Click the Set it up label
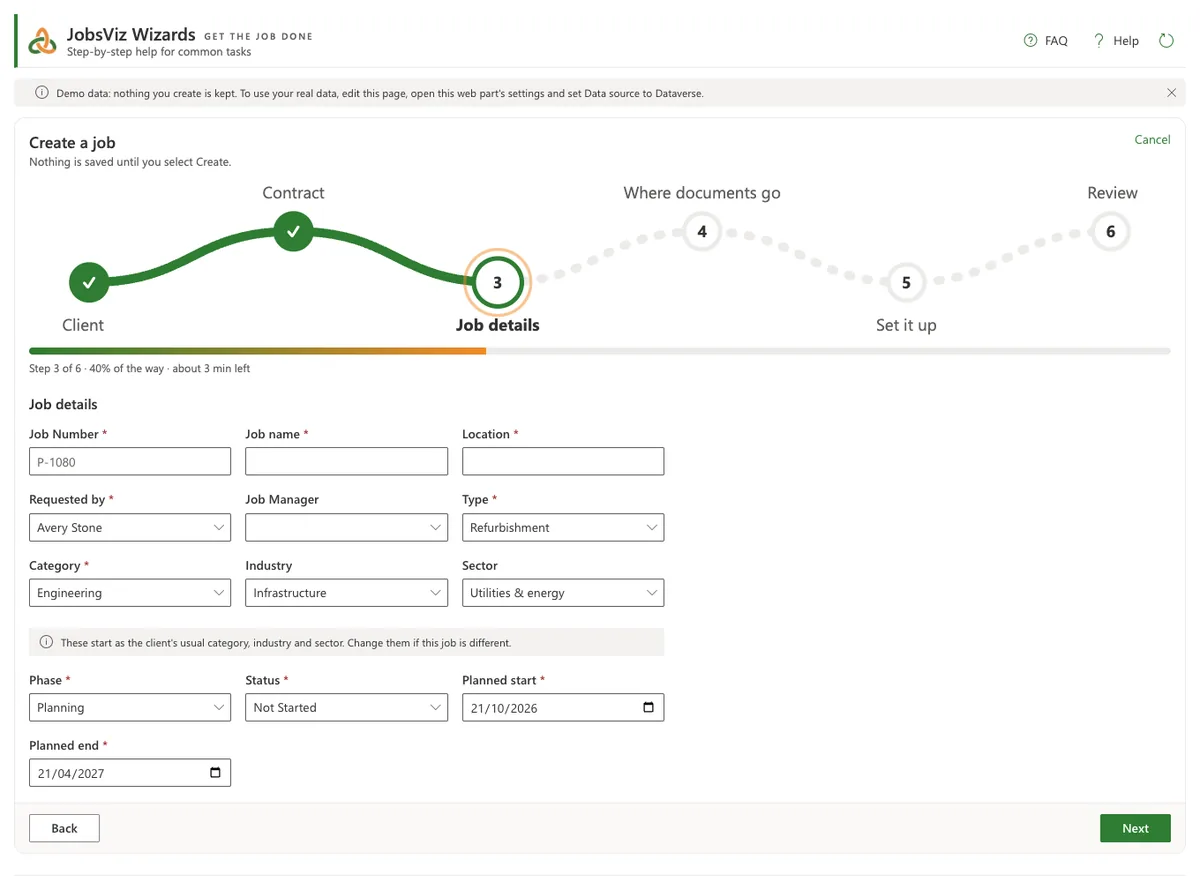 [906, 325]
